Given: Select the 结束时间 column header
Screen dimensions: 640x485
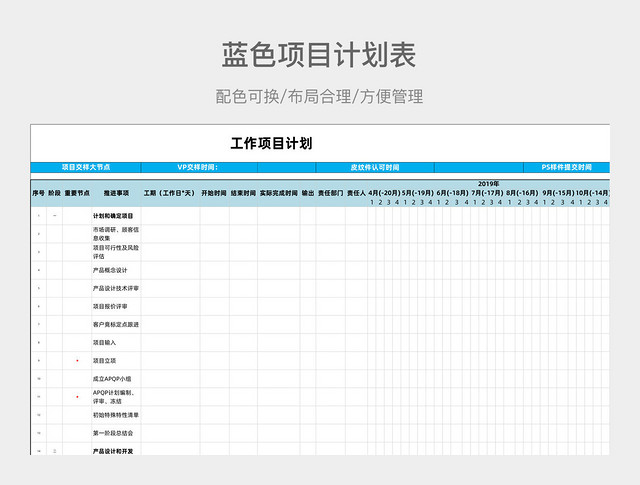Looking at the screenshot, I should click(x=243, y=193).
